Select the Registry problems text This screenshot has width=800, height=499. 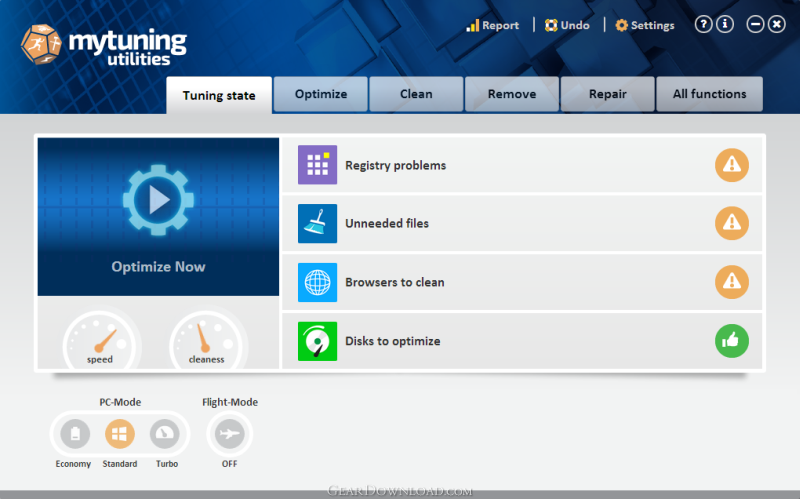pyautogui.click(x=395, y=165)
